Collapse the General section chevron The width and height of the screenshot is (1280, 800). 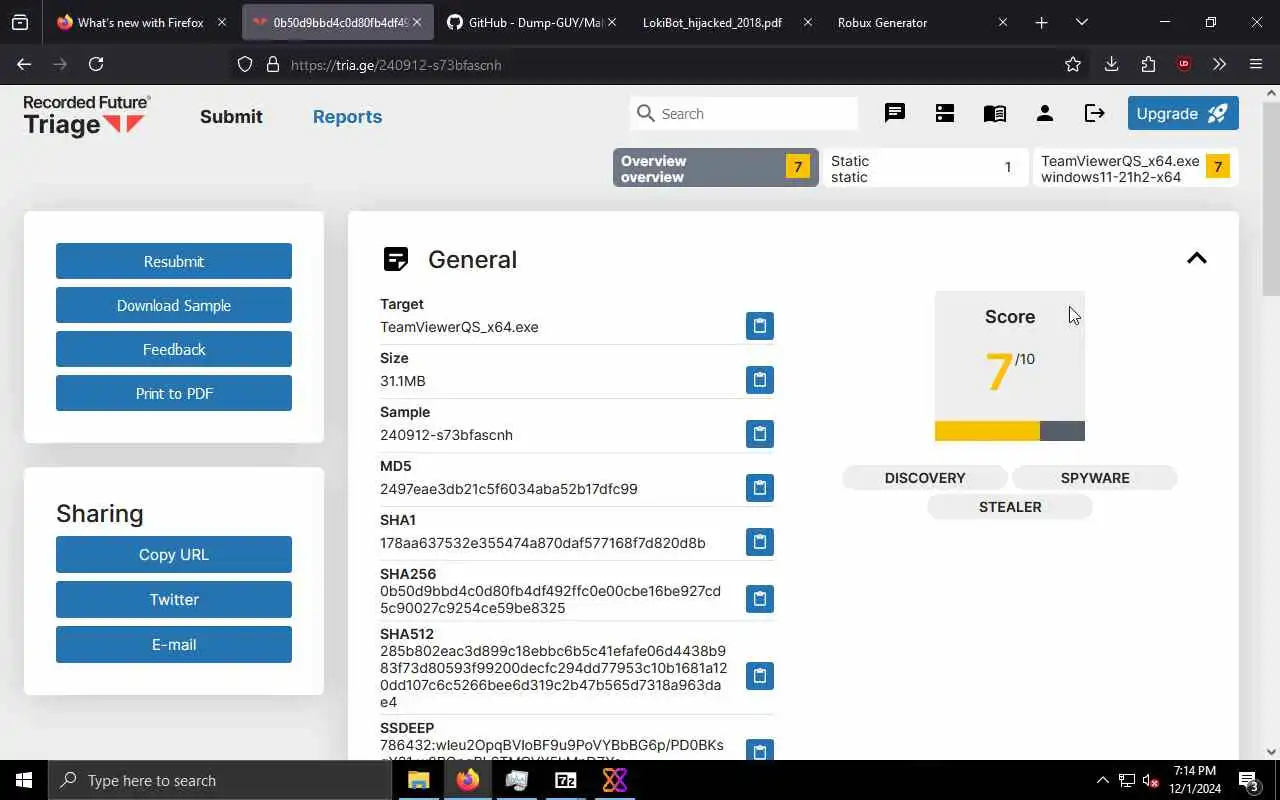pyautogui.click(x=1196, y=258)
